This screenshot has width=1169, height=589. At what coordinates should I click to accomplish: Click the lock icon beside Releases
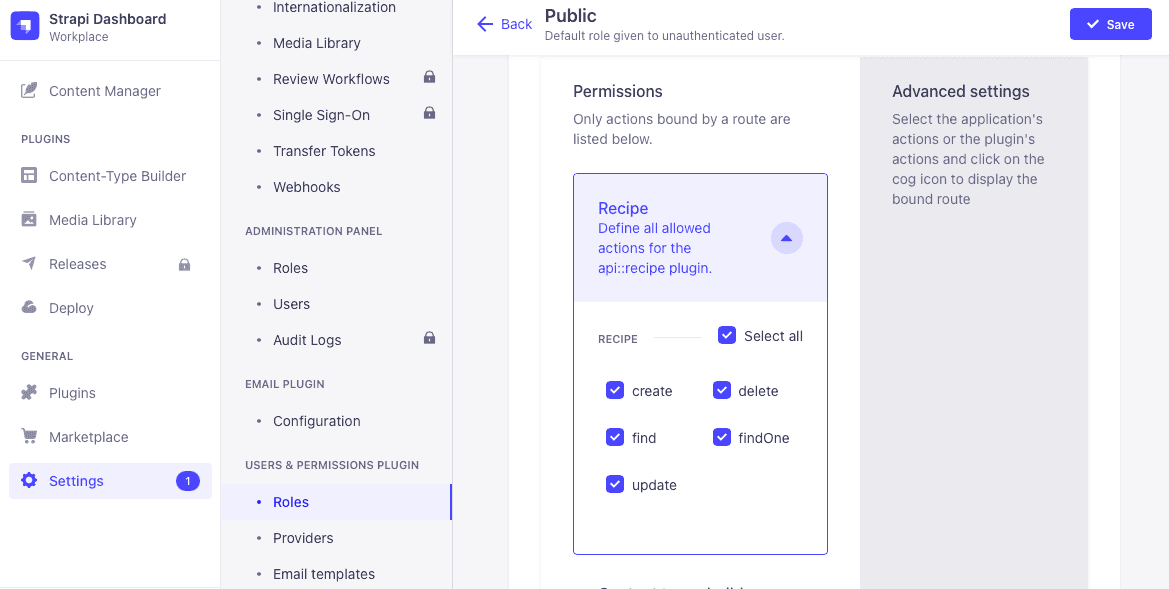point(184,264)
